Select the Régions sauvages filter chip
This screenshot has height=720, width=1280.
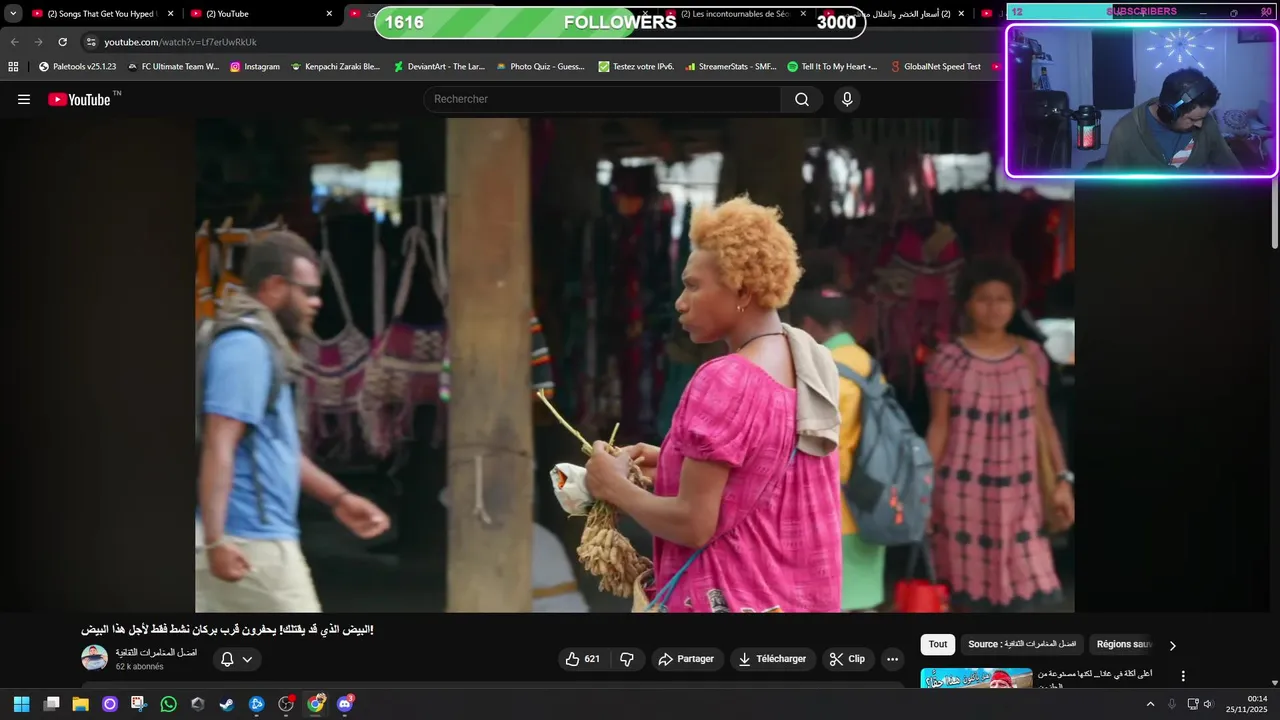point(1124,645)
